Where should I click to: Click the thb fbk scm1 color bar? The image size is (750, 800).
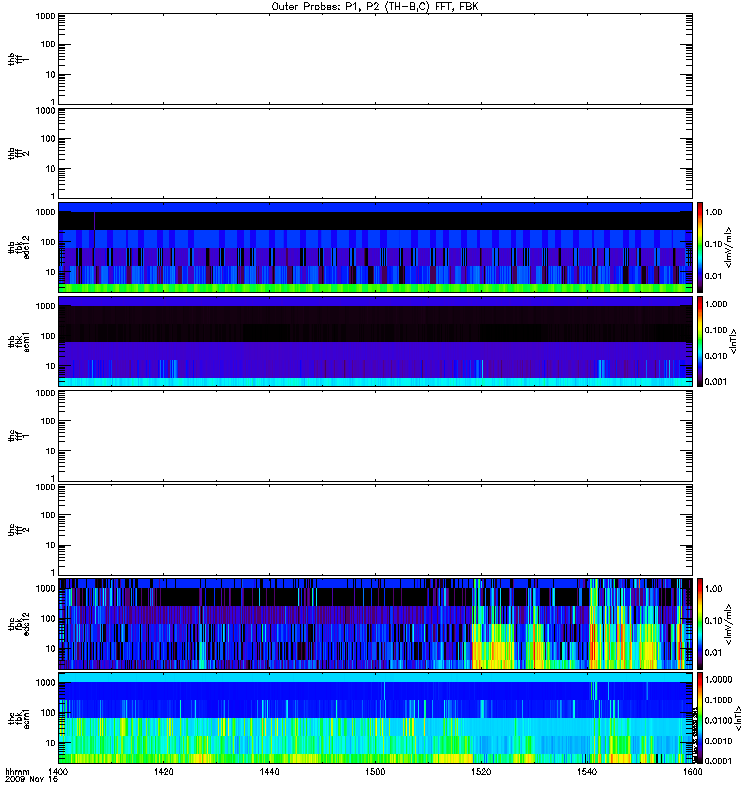click(700, 341)
